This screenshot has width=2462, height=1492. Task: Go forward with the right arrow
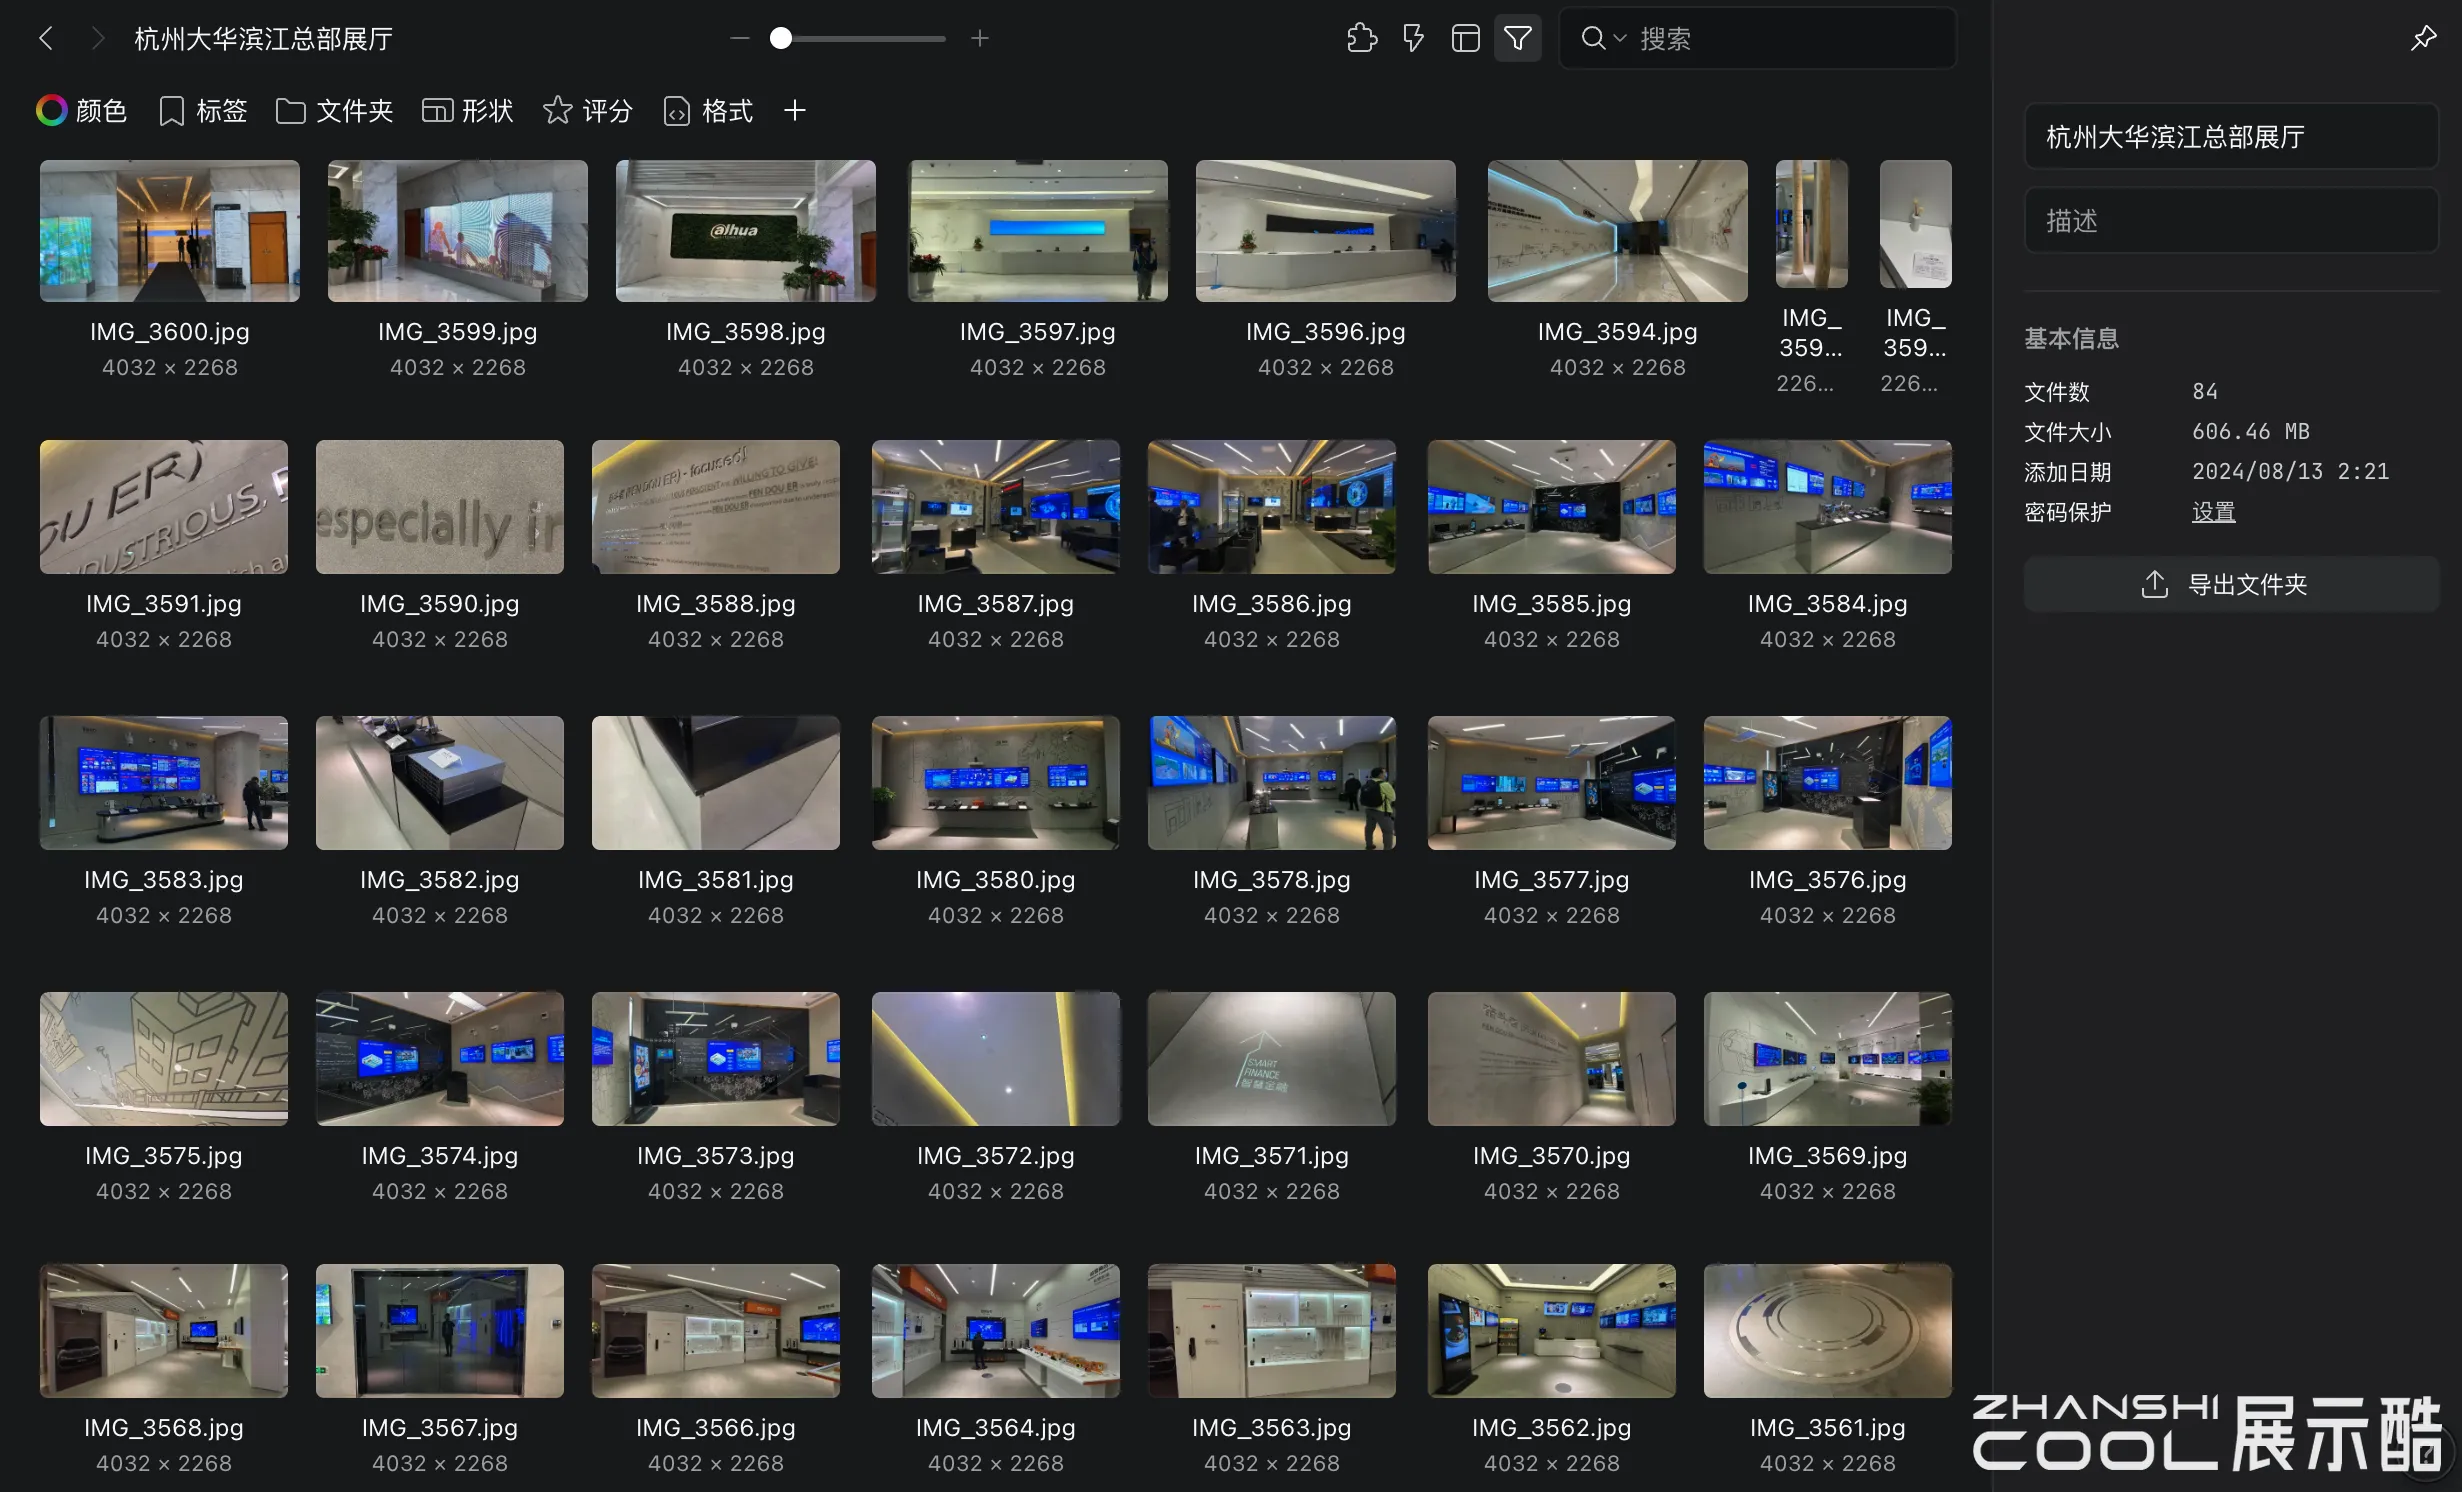pyautogui.click(x=97, y=39)
